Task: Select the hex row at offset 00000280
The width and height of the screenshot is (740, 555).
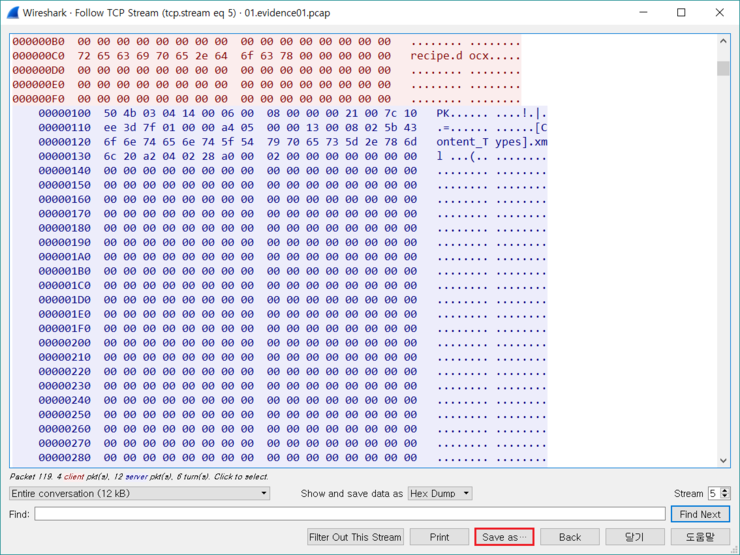Action: tap(293, 457)
